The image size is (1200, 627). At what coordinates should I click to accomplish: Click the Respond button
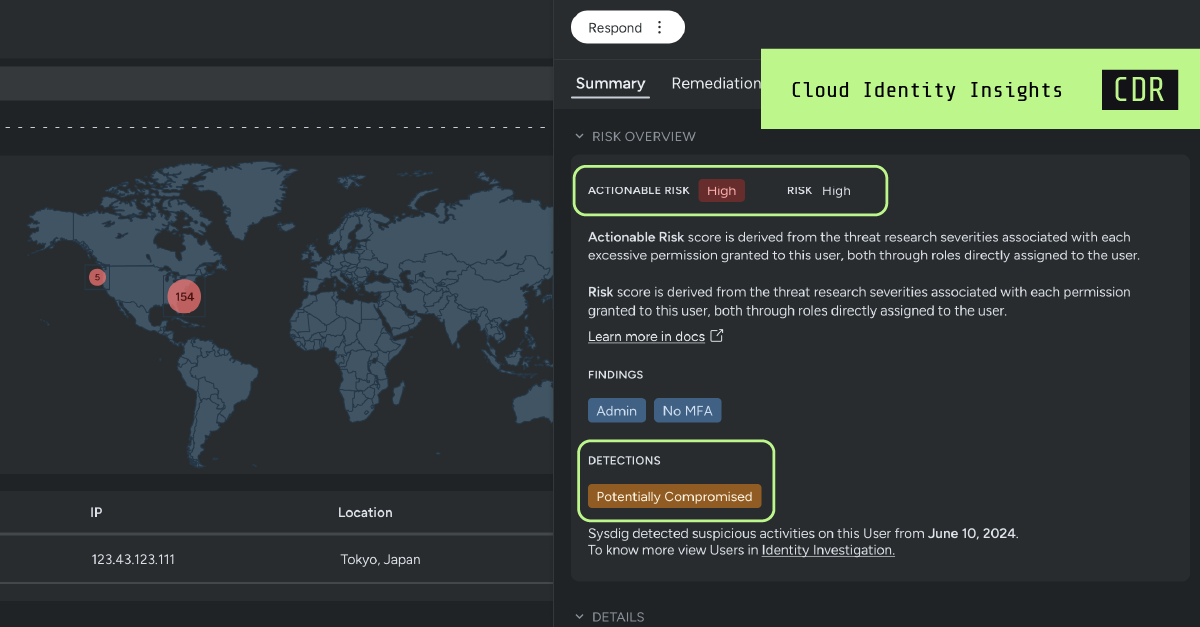tap(614, 27)
